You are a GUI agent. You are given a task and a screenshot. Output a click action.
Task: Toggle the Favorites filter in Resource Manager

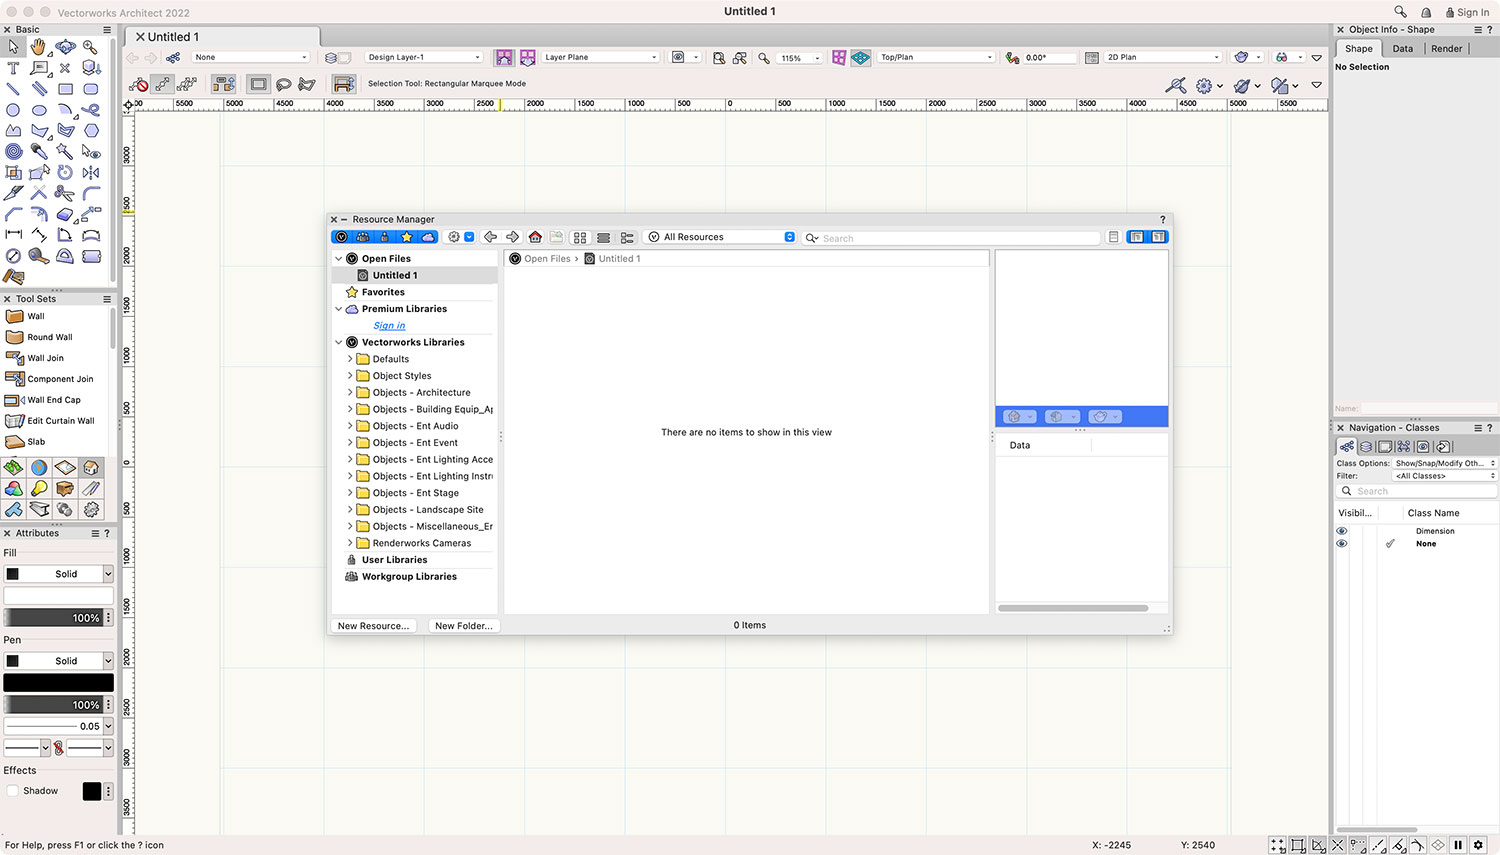(406, 237)
